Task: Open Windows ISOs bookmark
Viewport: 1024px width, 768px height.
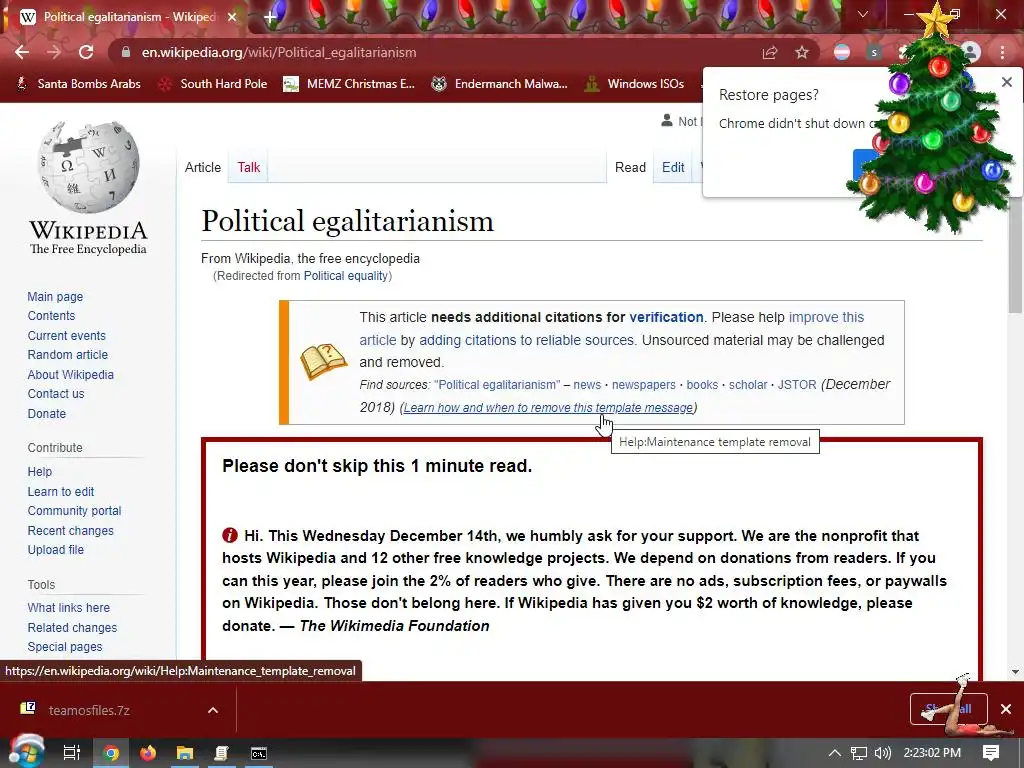Action: [635, 84]
